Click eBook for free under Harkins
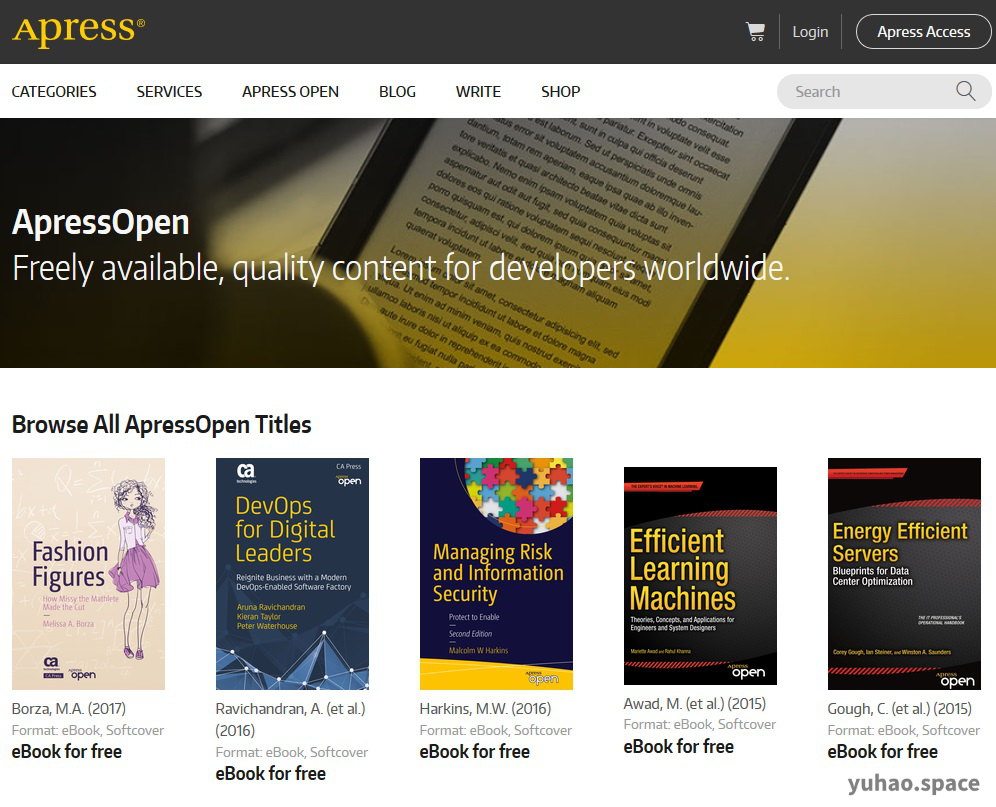The image size is (996, 807). [x=474, y=751]
